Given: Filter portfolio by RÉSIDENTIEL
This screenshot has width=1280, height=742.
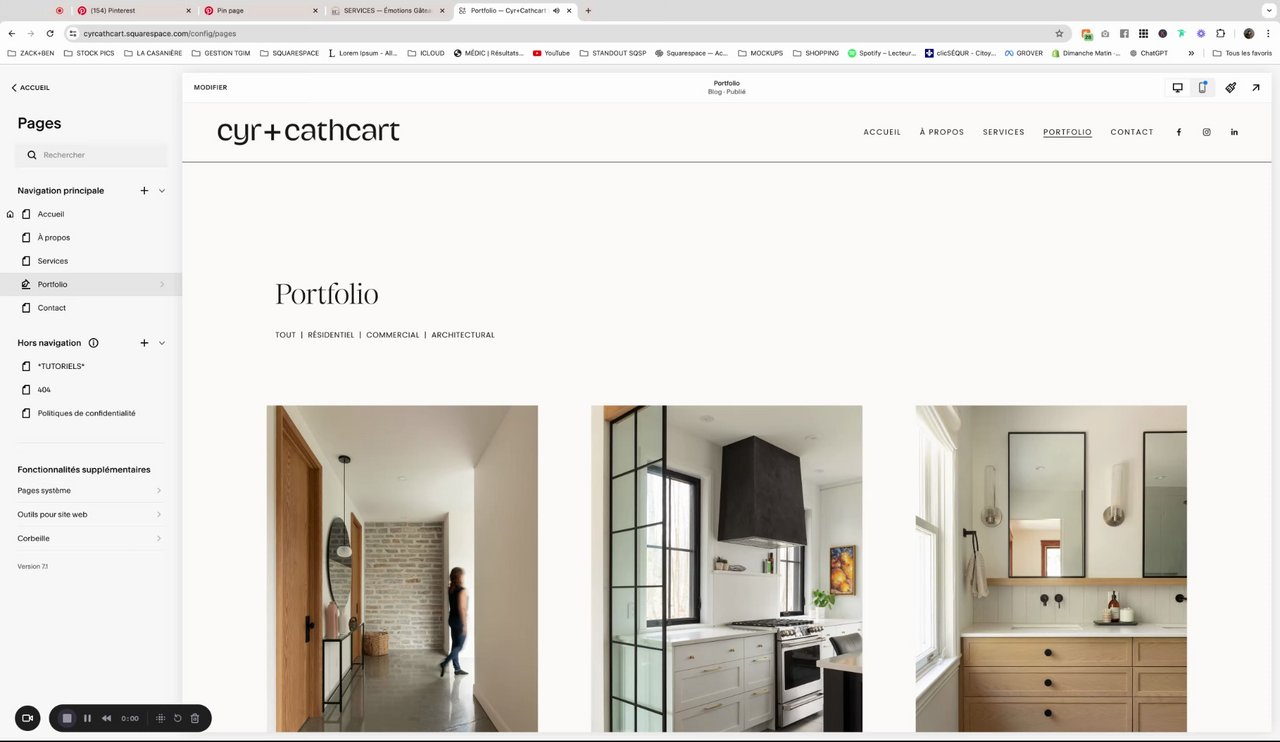Looking at the screenshot, I should tap(331, 335).
